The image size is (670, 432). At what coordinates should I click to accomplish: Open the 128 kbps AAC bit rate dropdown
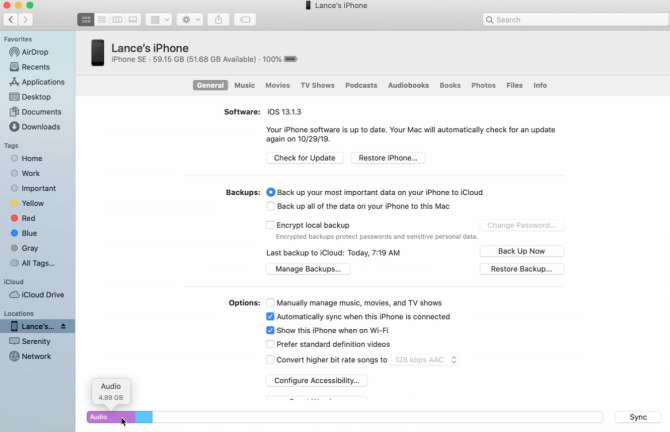(x=425, y=360)
